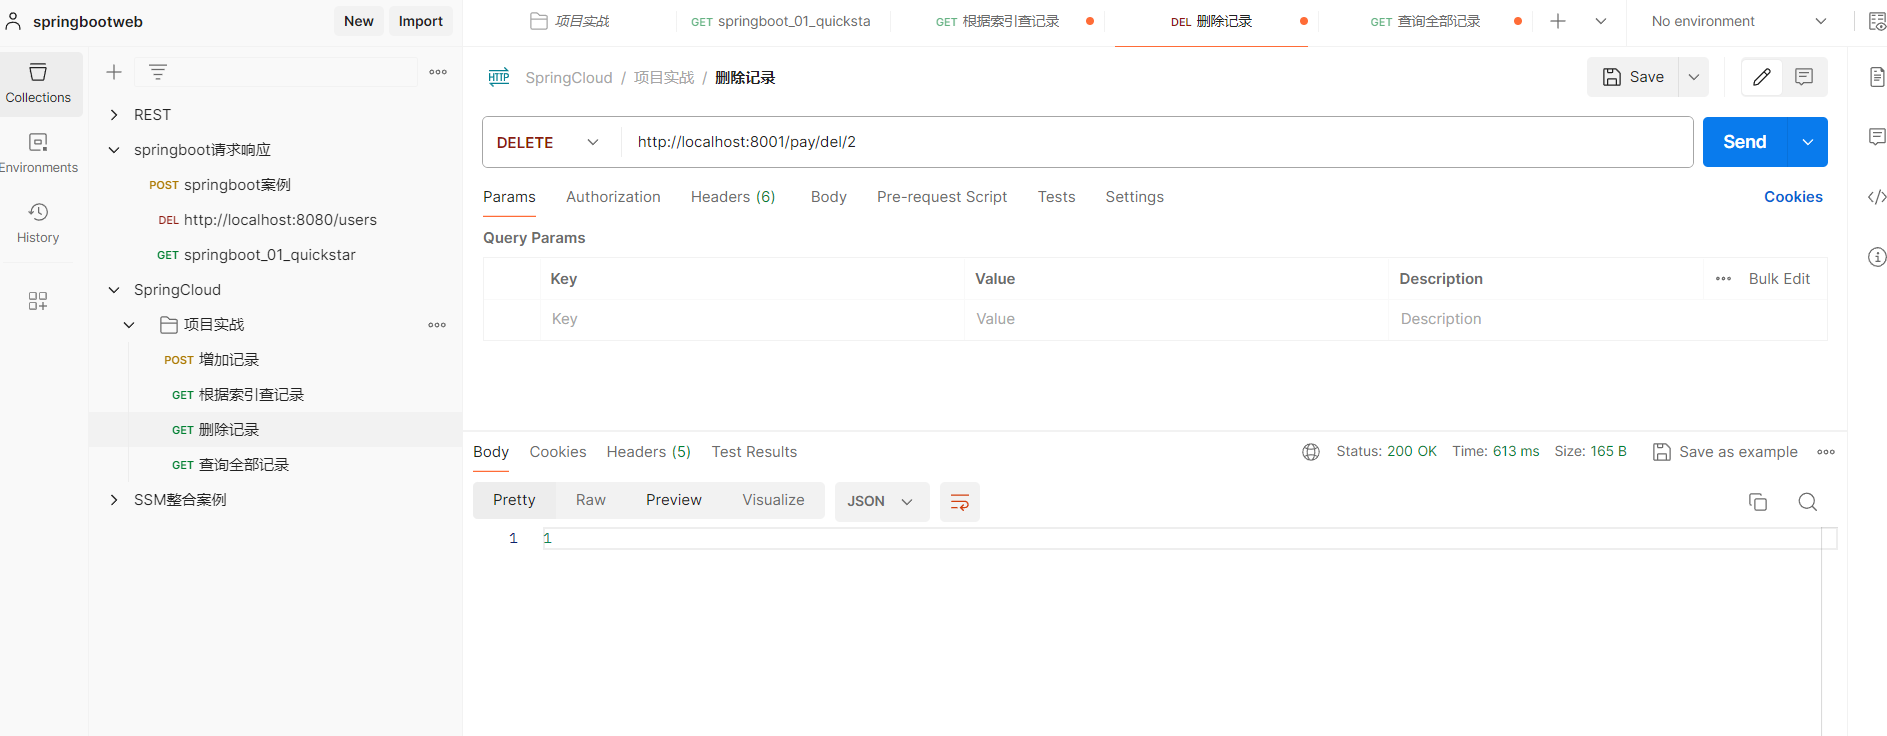Click the HTTP icon in breadcrumb
The width and height of the screenshot is (1887, 736).
tap(499, 77)
